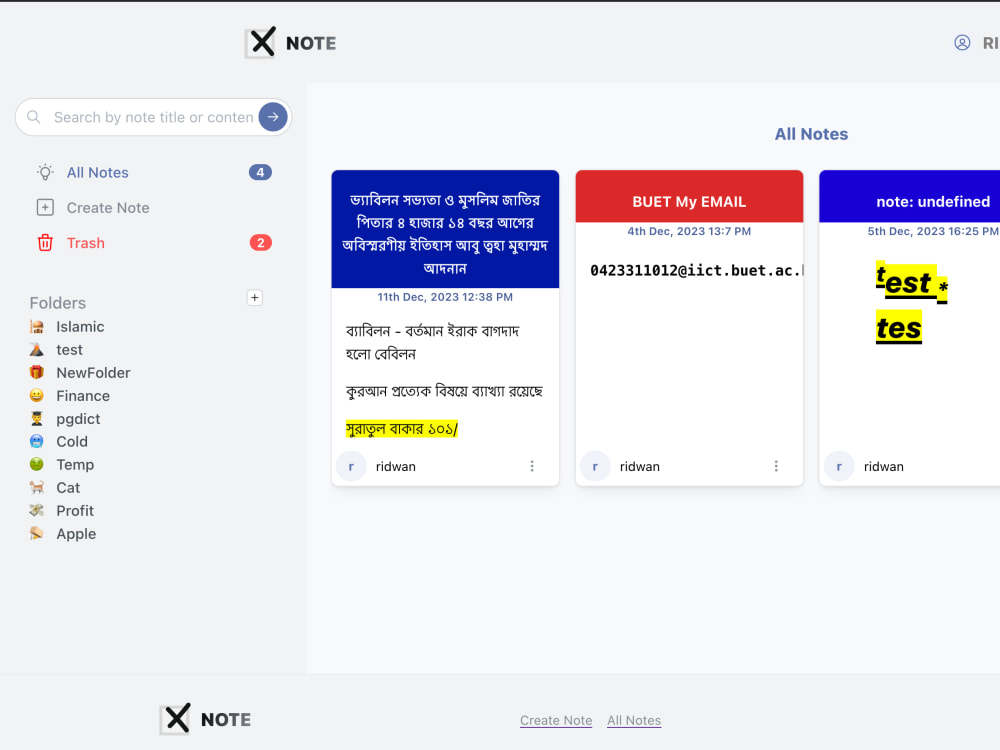
Task: Click the Cold folder face icon
Action: tap(37, 441)
